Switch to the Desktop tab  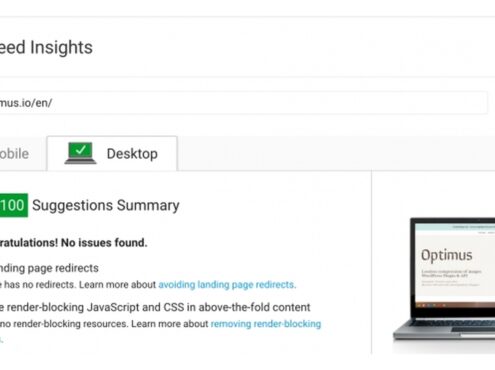point(112,153)
